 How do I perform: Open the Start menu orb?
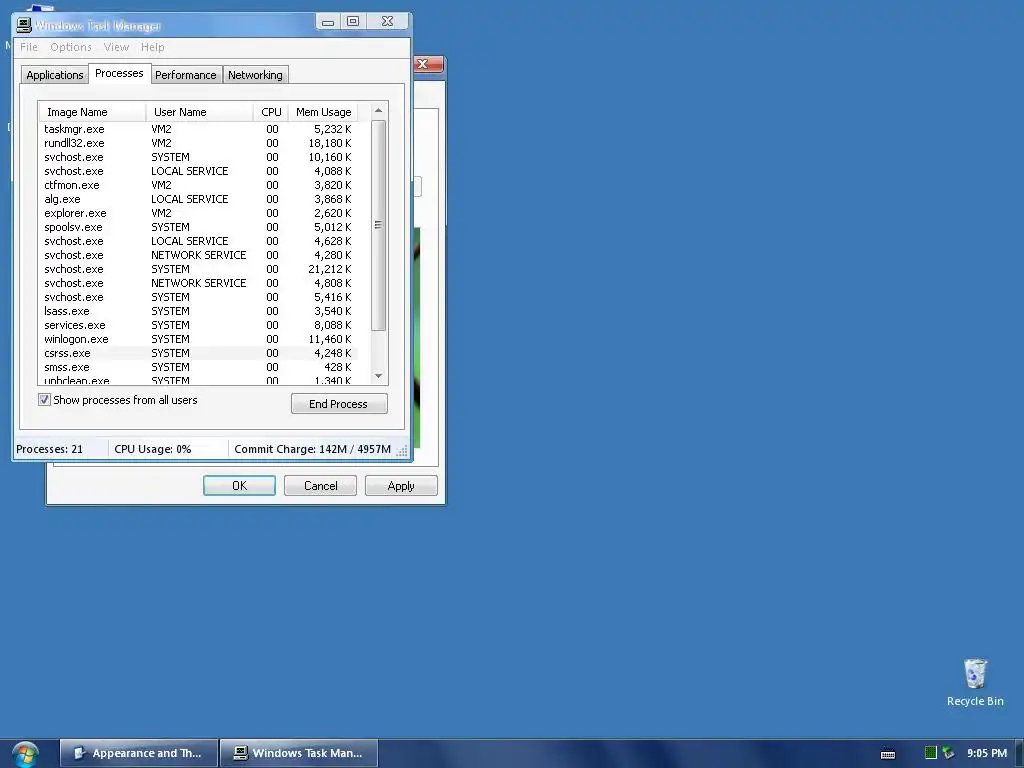[25, 754]
